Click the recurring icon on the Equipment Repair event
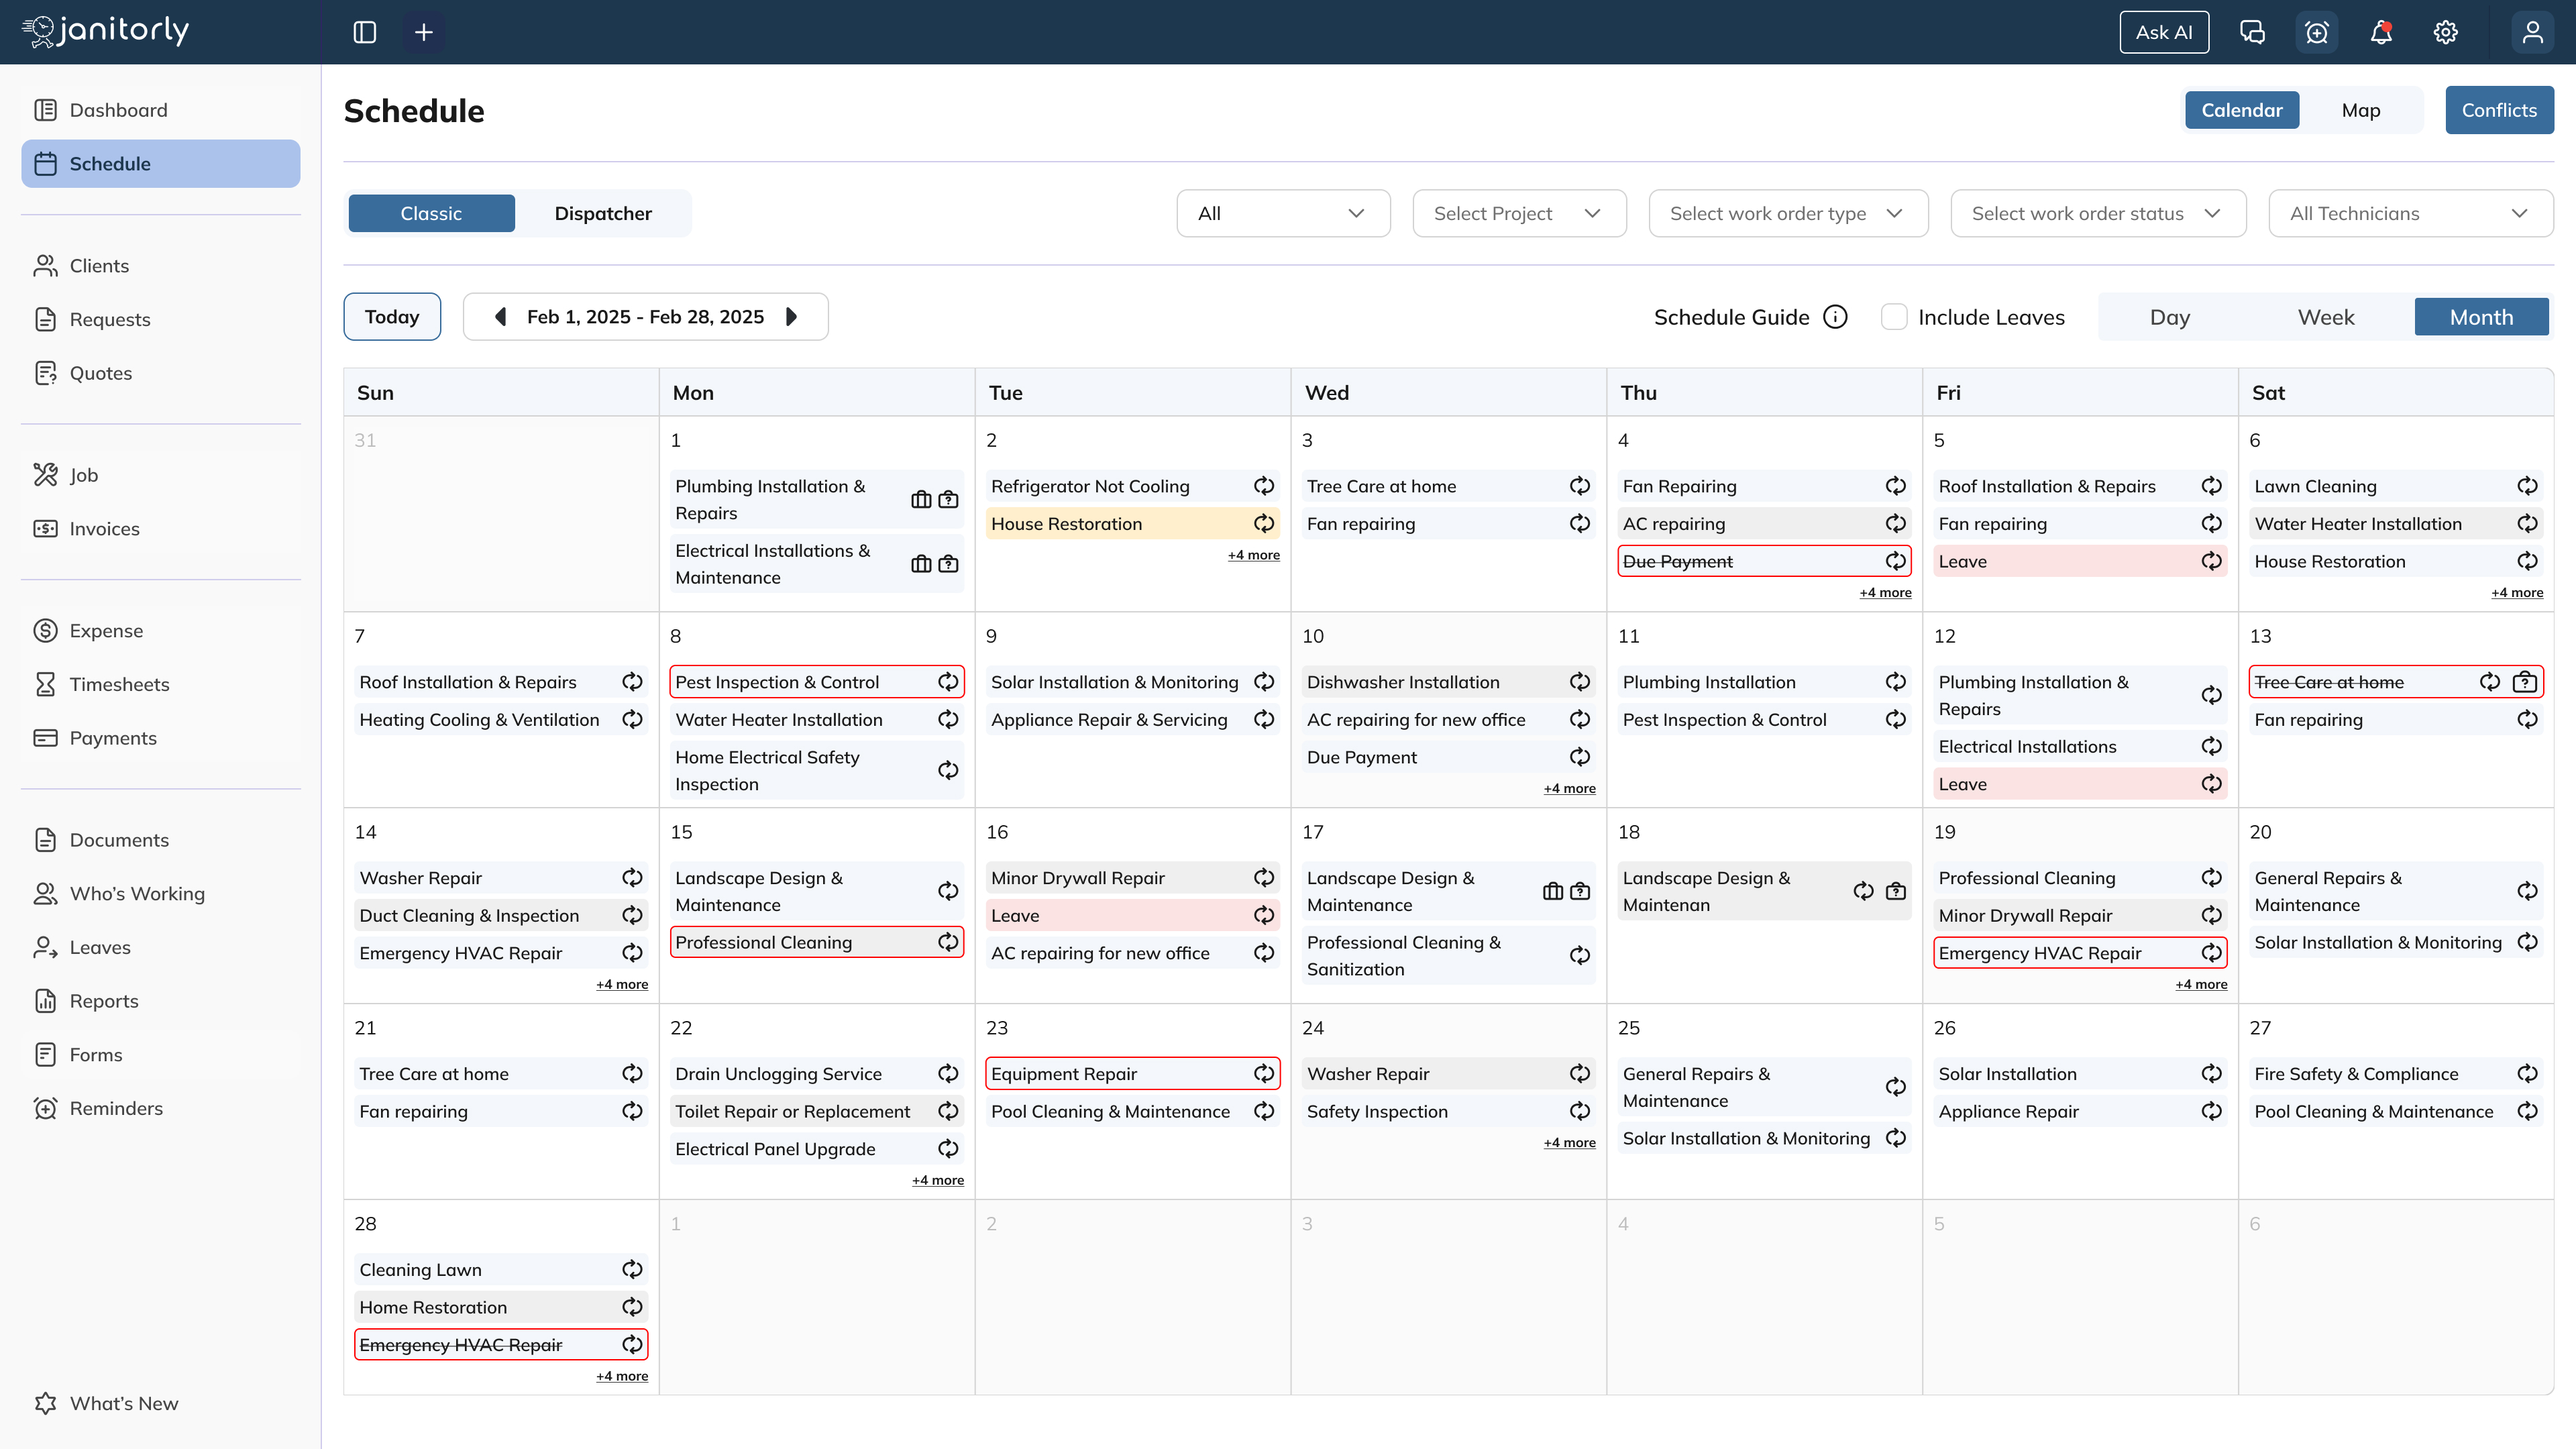This screenshot has width=2576, height=1449. pos(1264,1074)
